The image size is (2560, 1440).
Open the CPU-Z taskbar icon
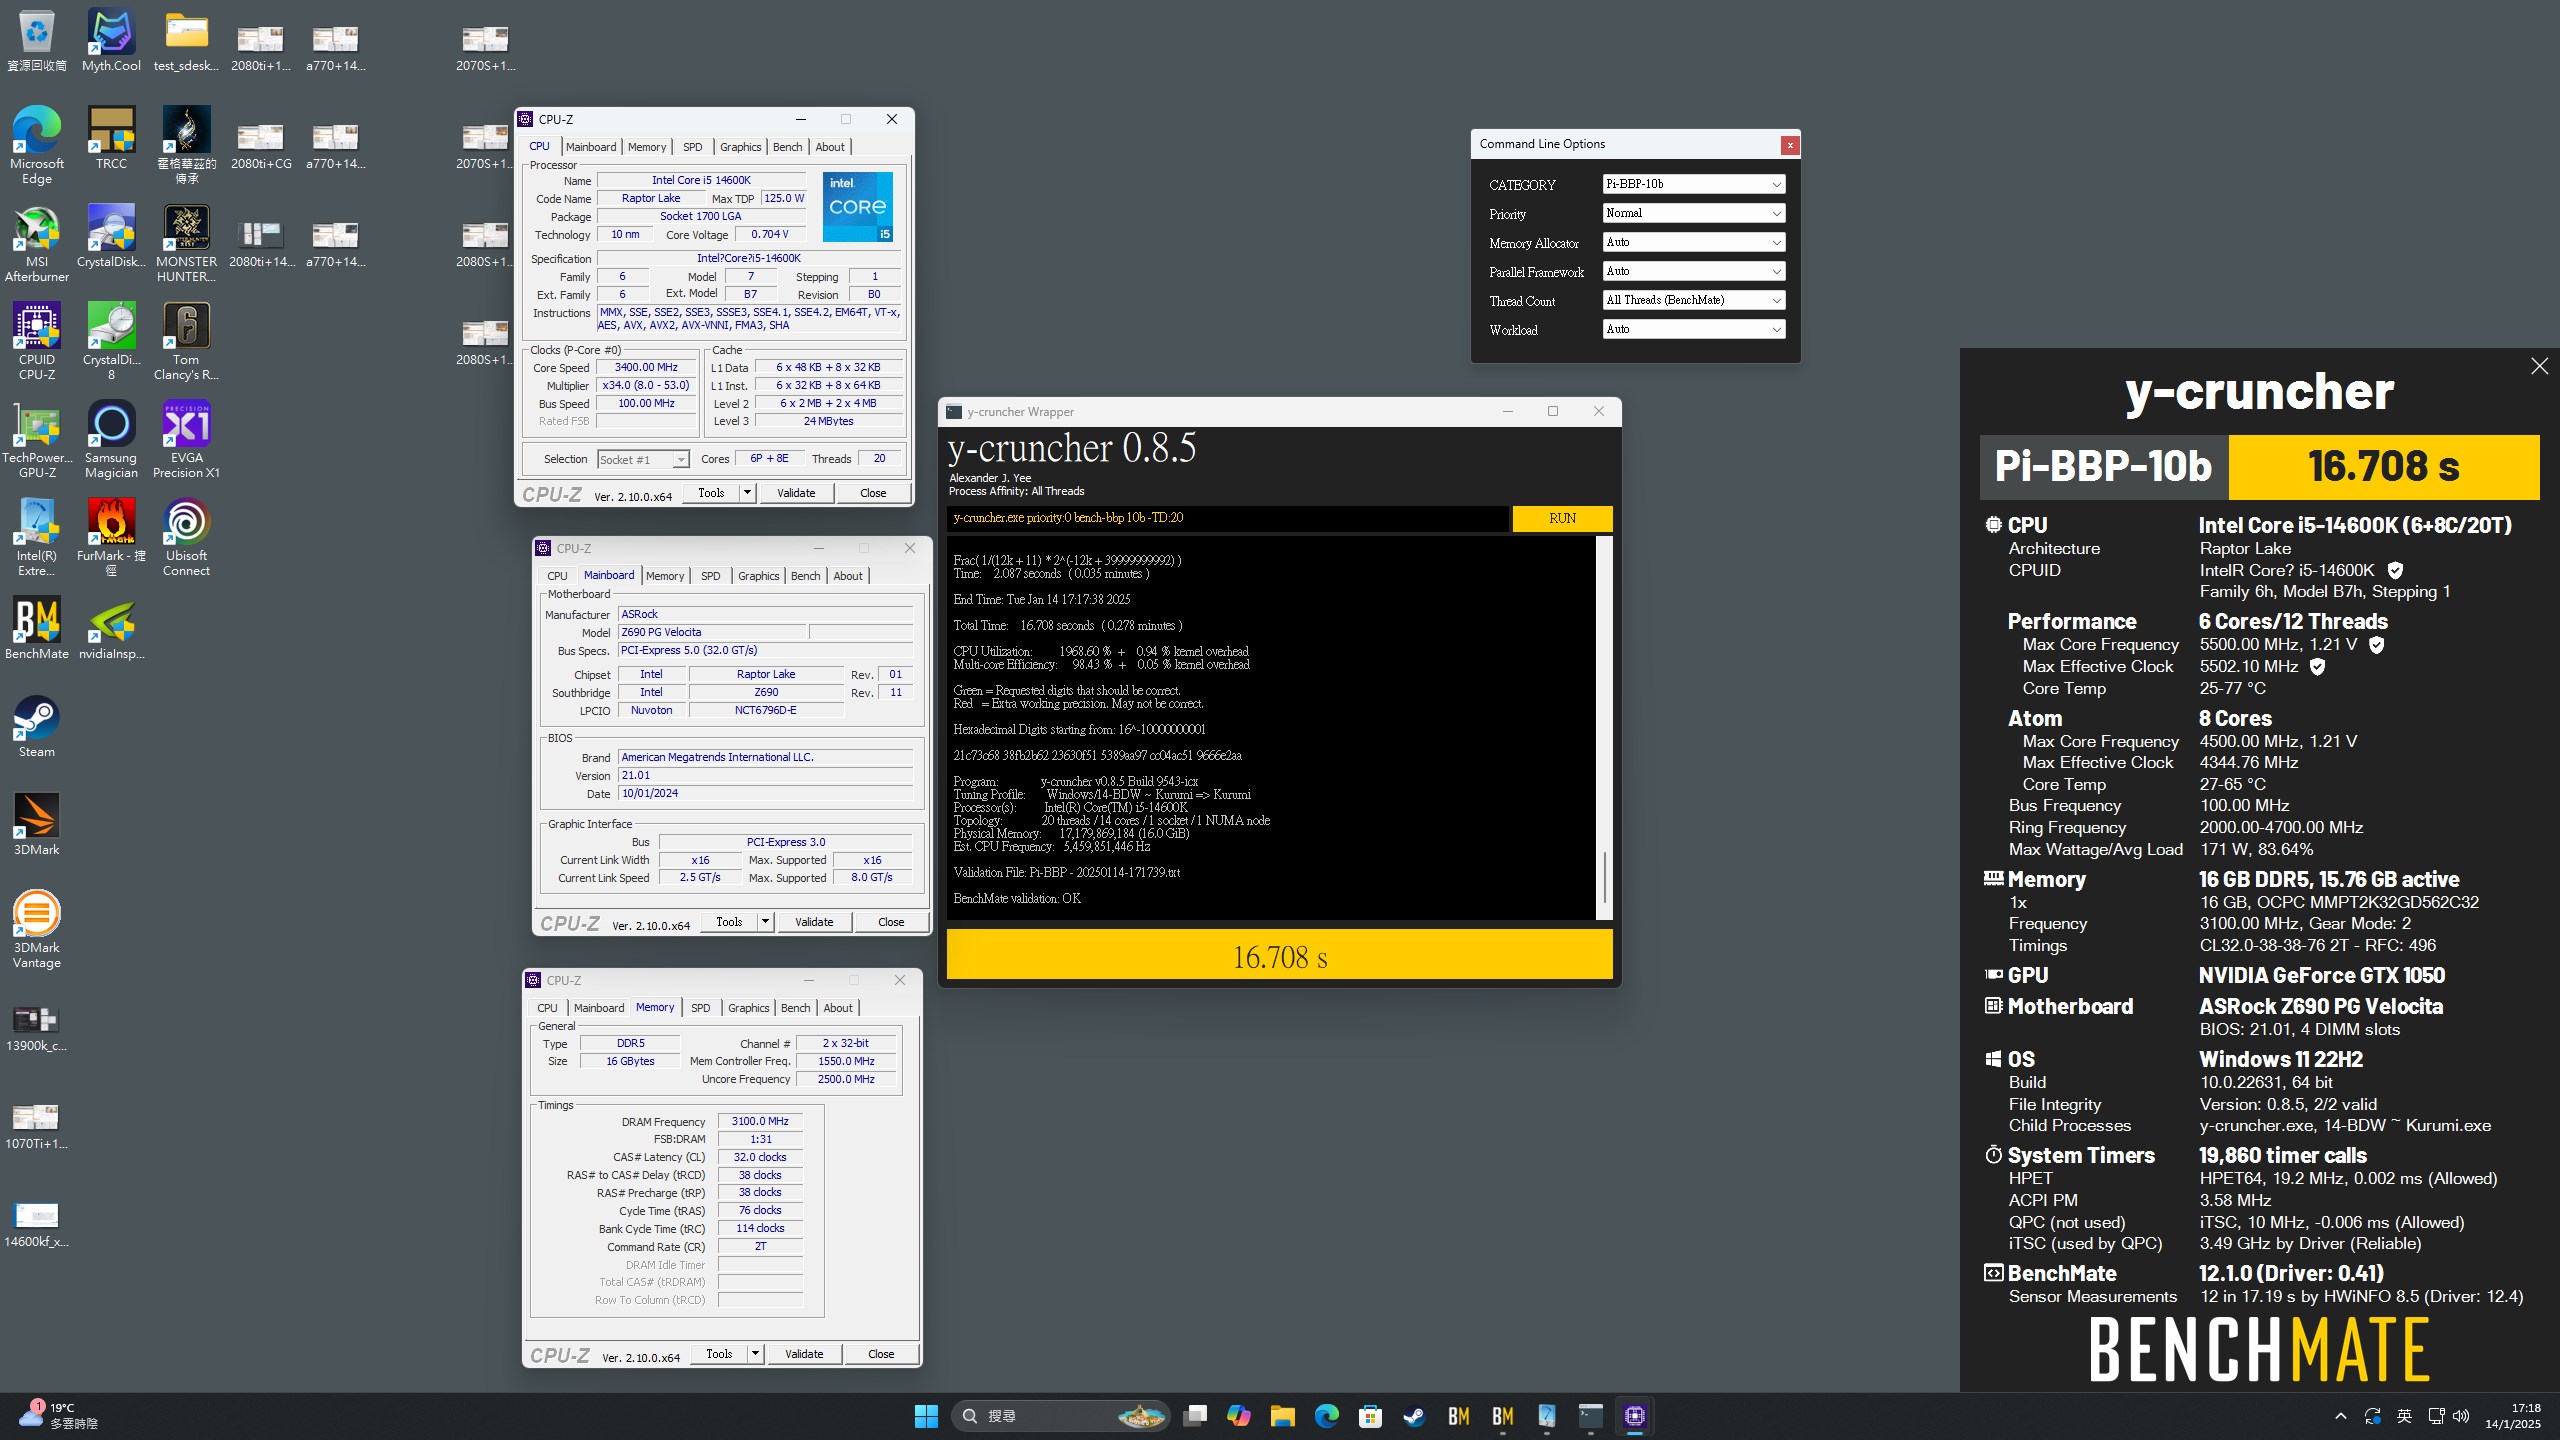click(1634, 1416)
